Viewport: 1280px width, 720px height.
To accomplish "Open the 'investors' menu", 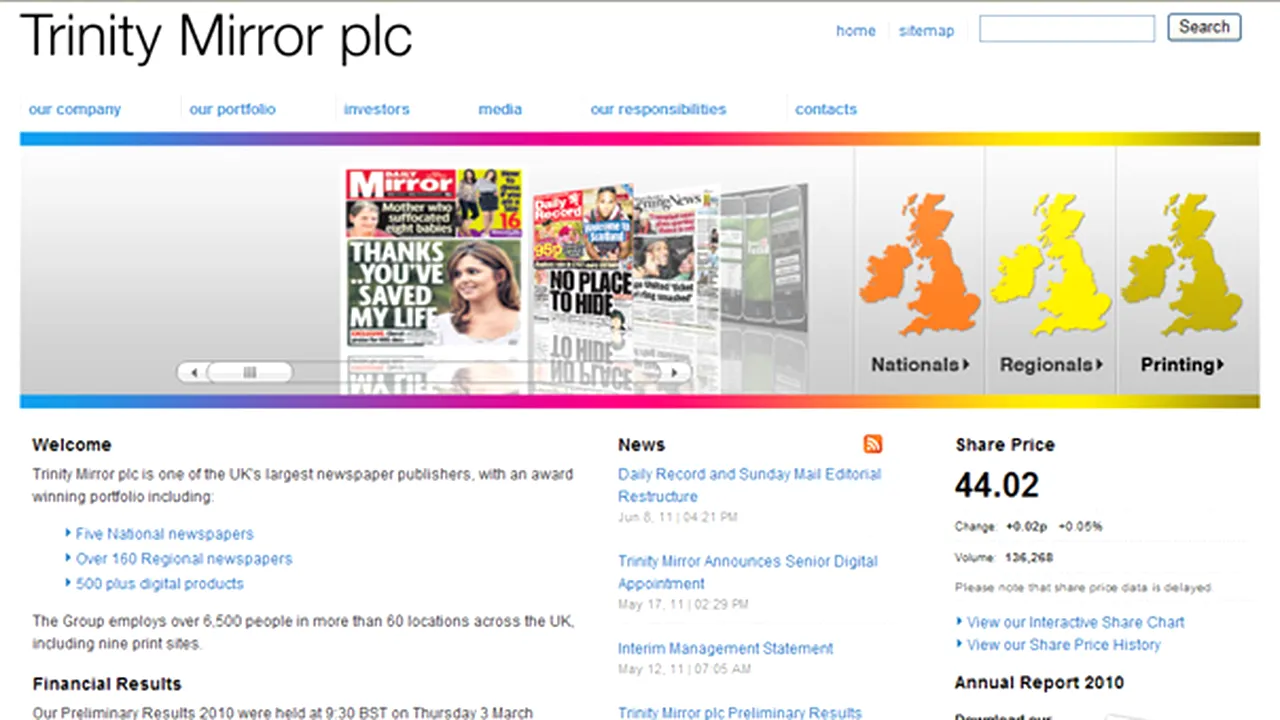I will (376, 109).
